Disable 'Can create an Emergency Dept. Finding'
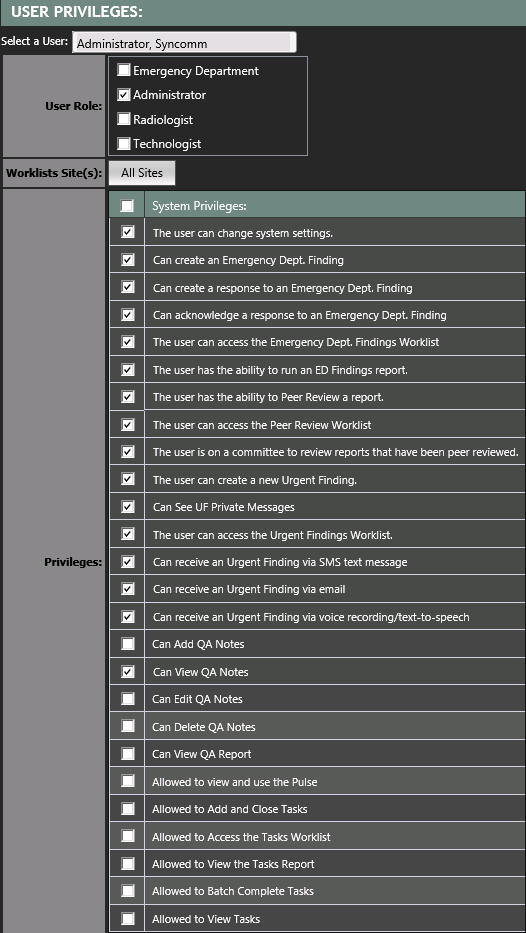Viewport: 526px width, 933px height. 127,259
